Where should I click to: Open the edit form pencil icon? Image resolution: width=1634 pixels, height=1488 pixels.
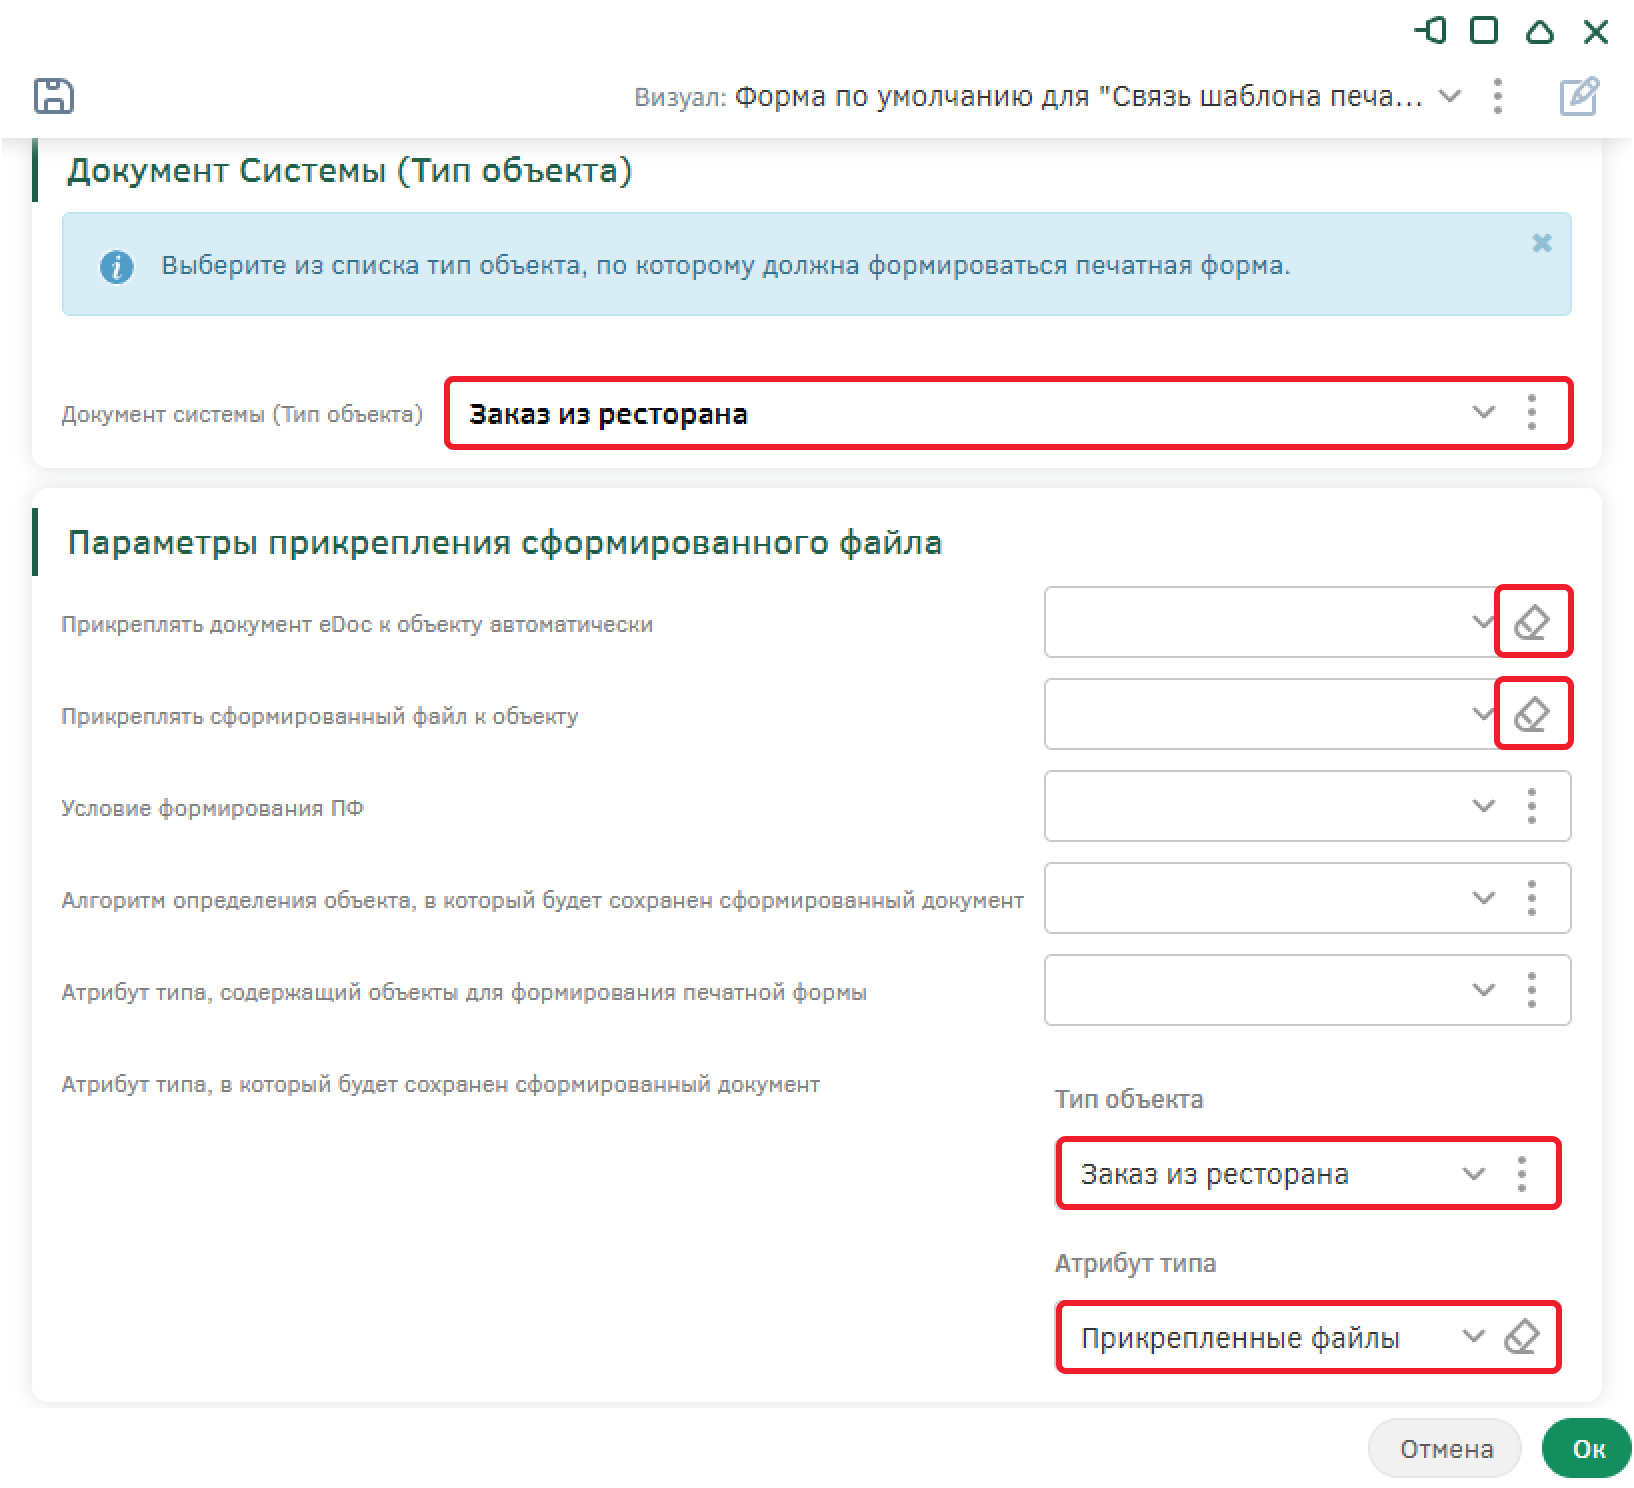(x=1579, y=96)
